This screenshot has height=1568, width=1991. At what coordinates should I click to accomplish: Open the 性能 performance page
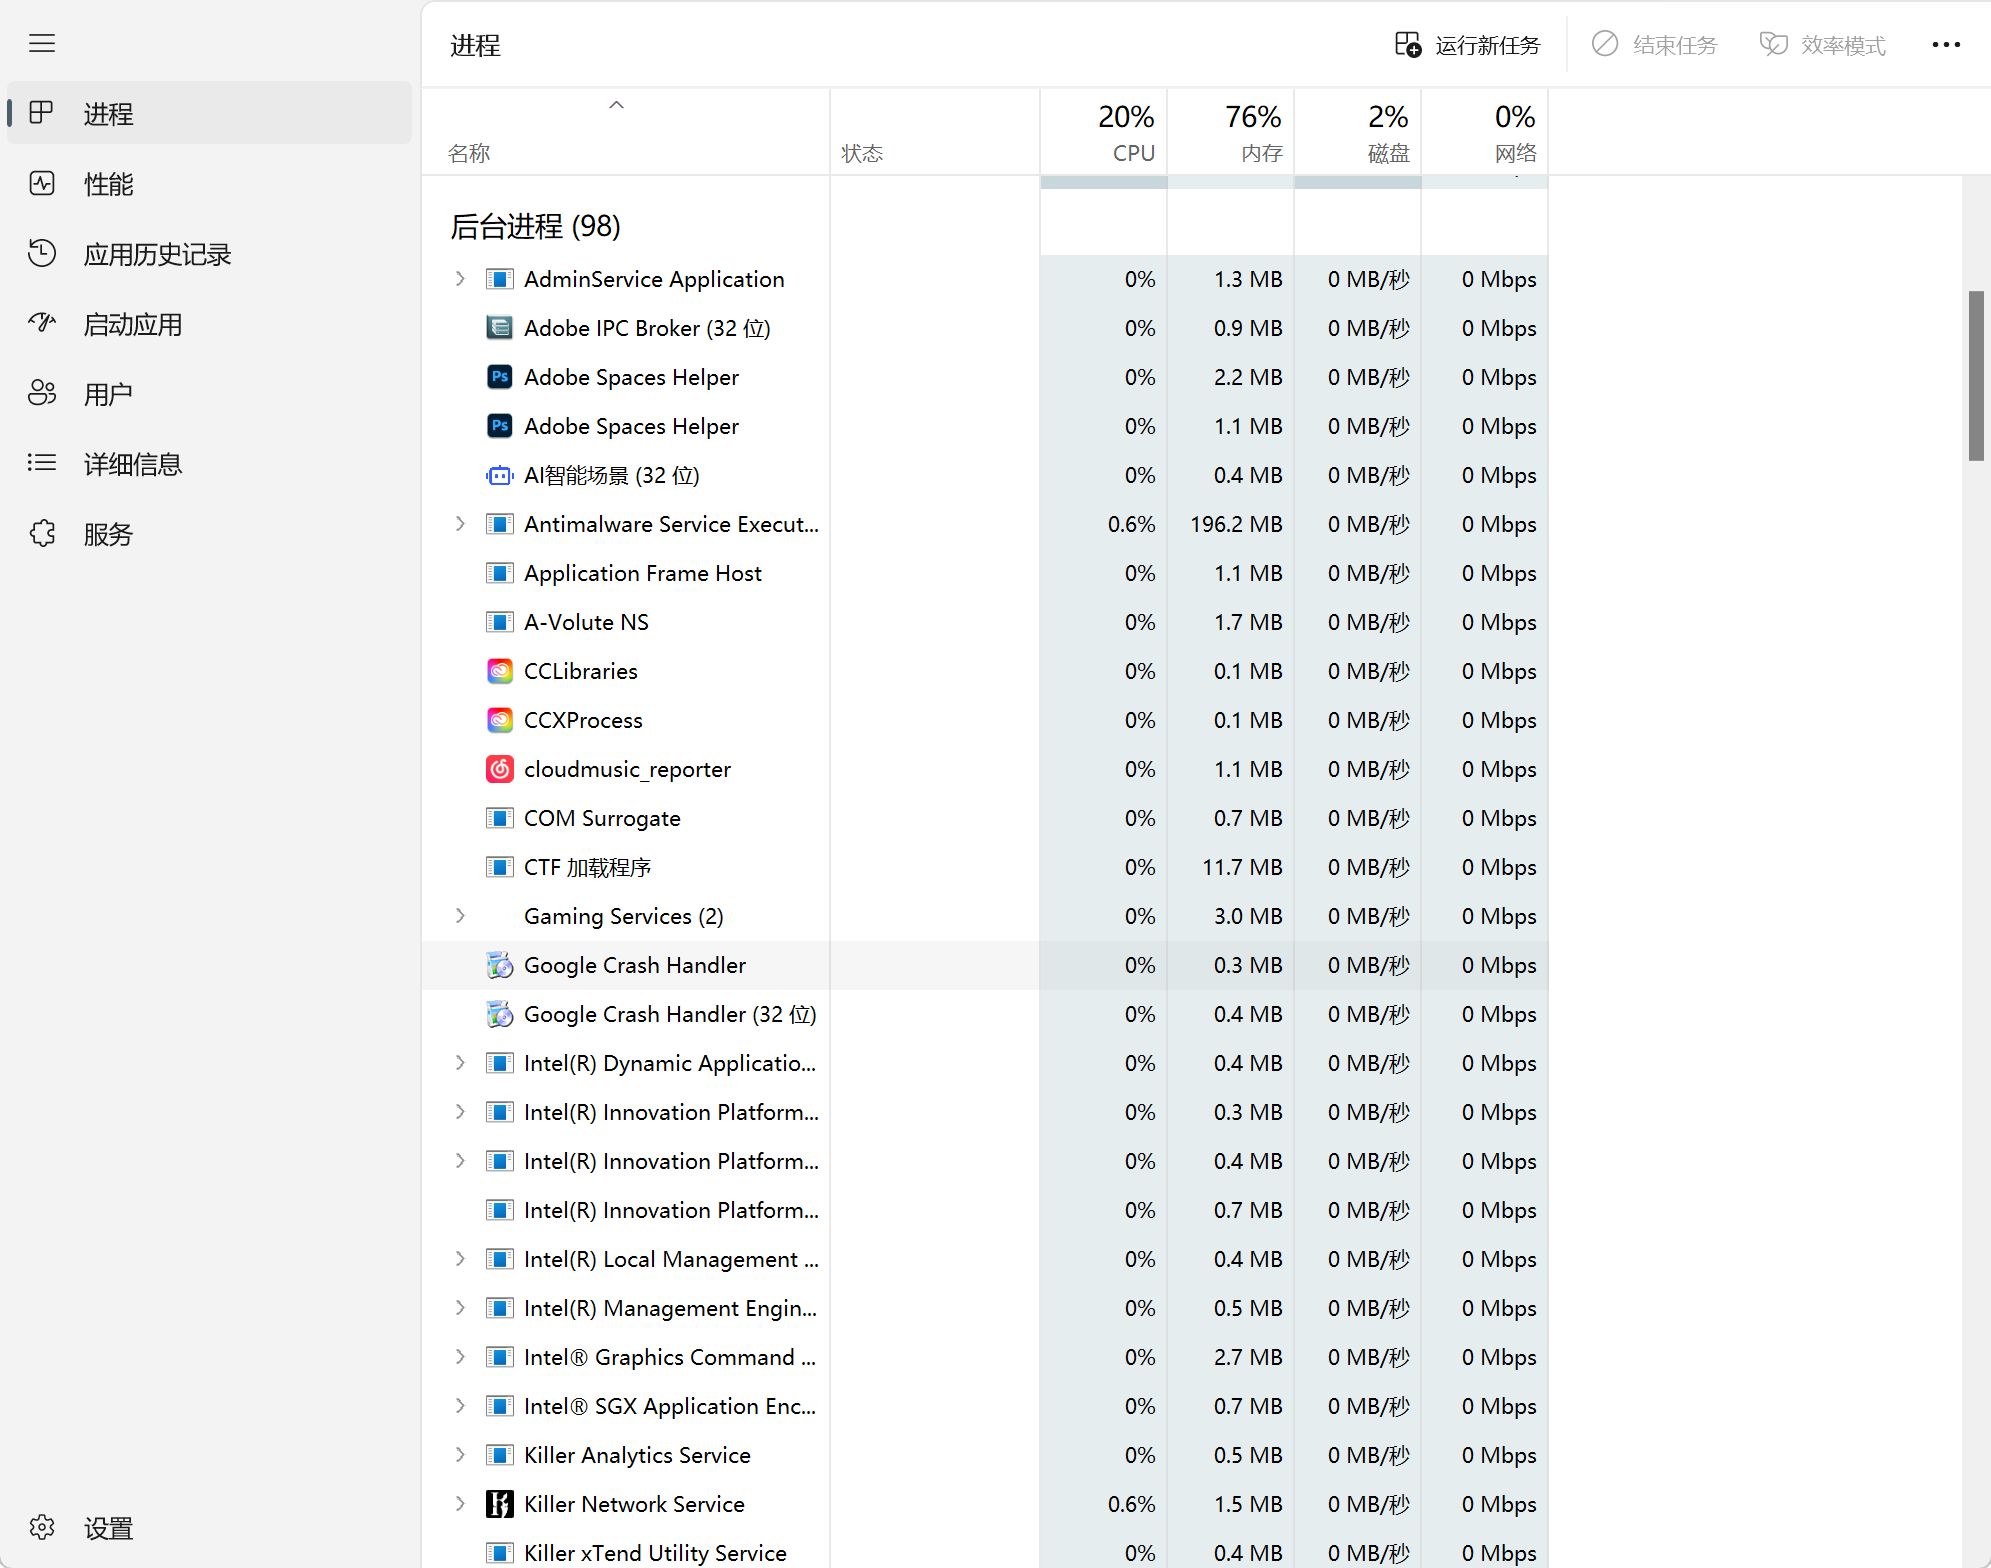[209, 184]
